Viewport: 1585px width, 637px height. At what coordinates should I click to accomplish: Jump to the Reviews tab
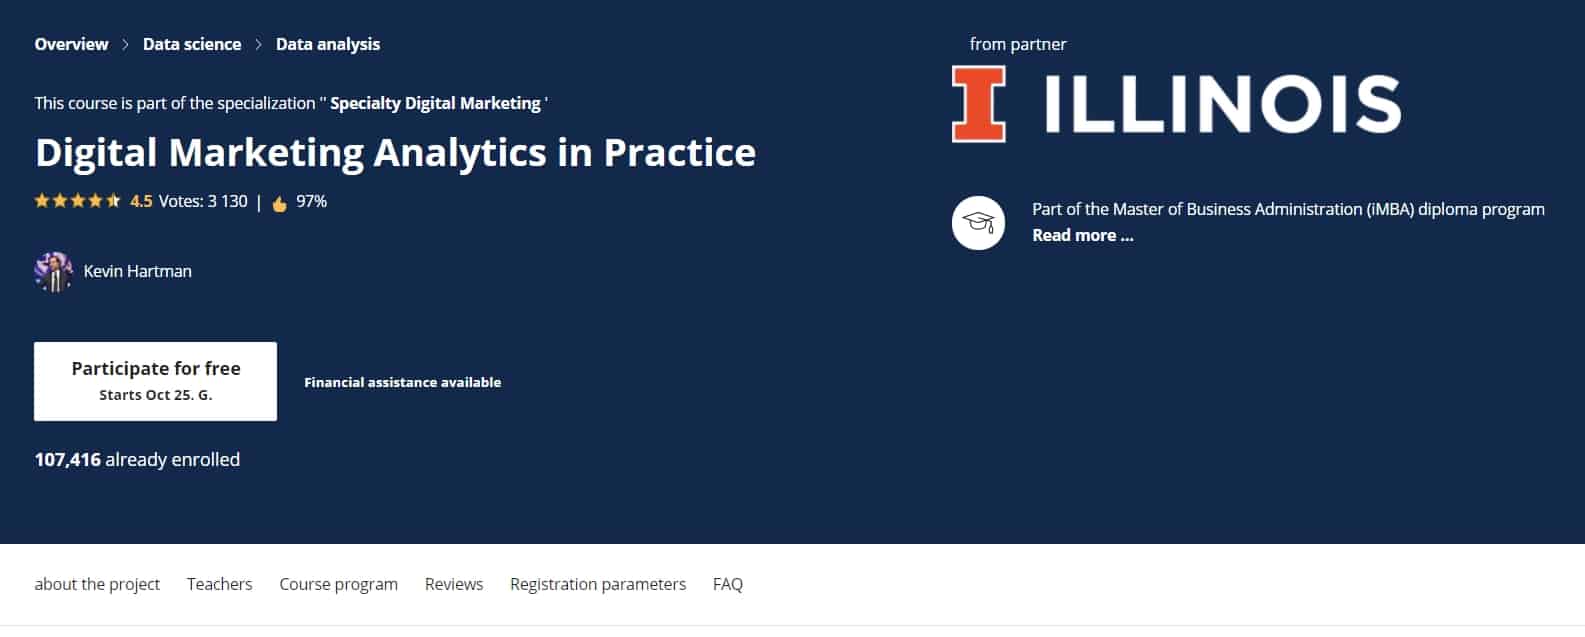[x=454, y=584]
